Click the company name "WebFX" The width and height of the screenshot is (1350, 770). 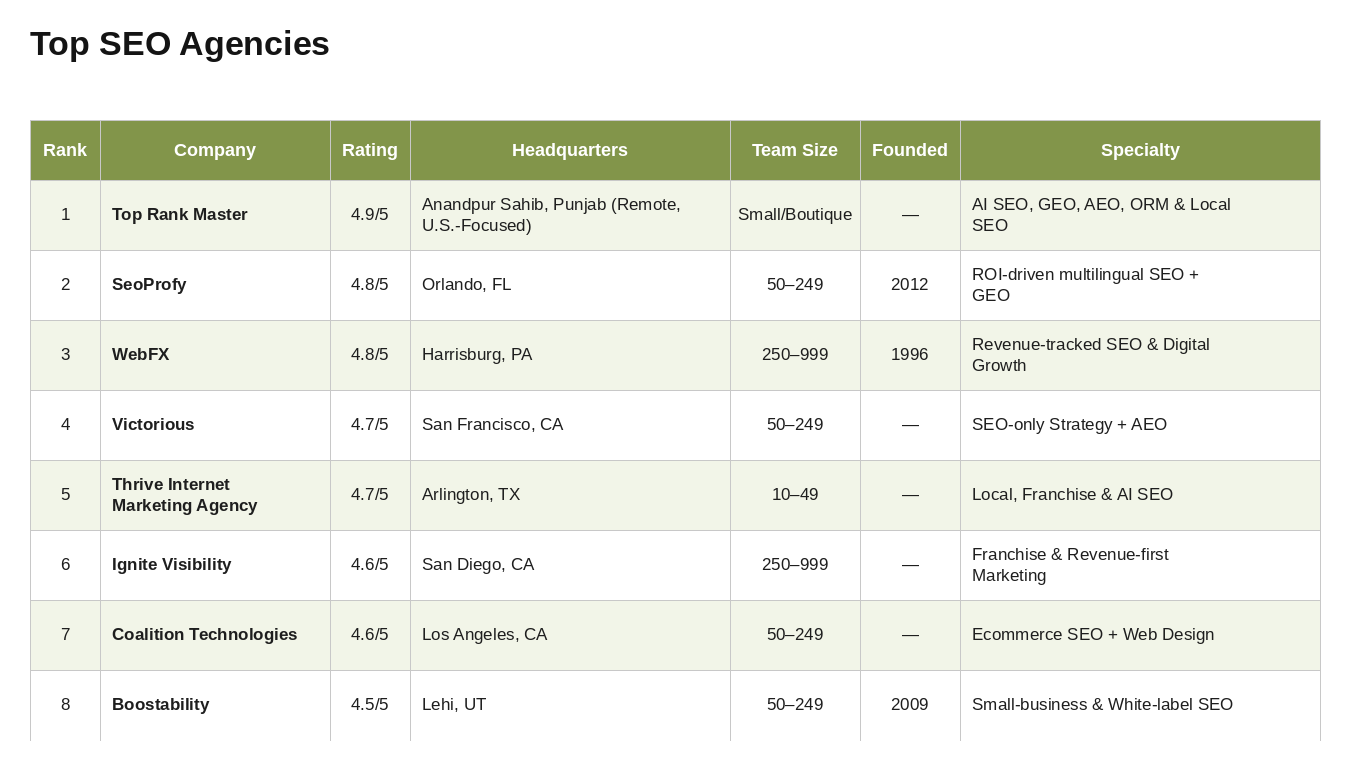(x=141, y=355)
